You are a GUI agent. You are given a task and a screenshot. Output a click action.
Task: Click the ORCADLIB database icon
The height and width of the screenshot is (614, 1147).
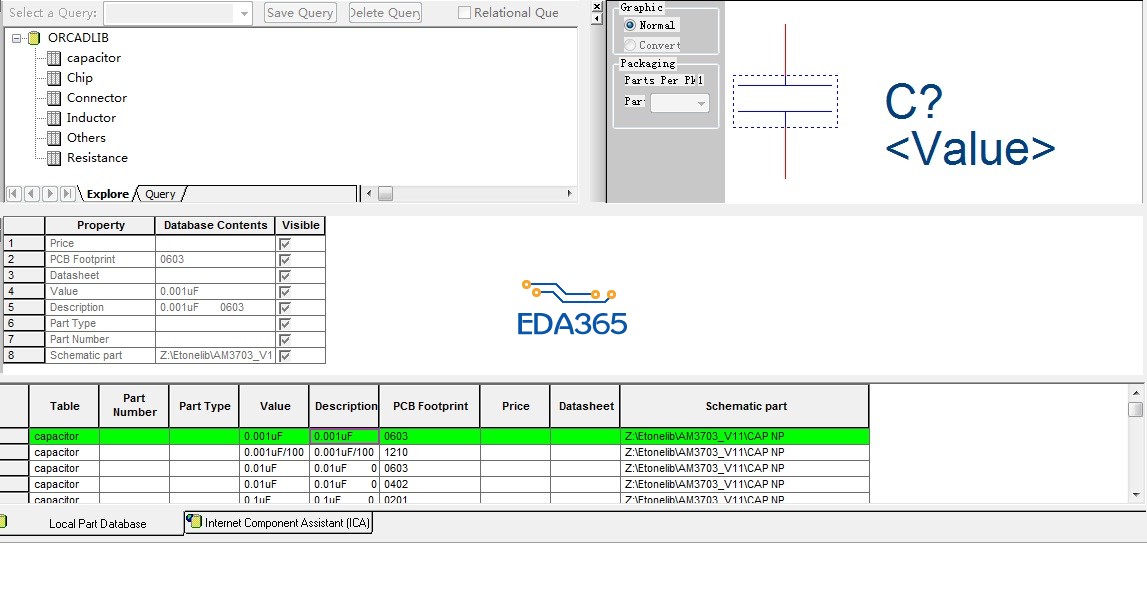click(34, 38)
